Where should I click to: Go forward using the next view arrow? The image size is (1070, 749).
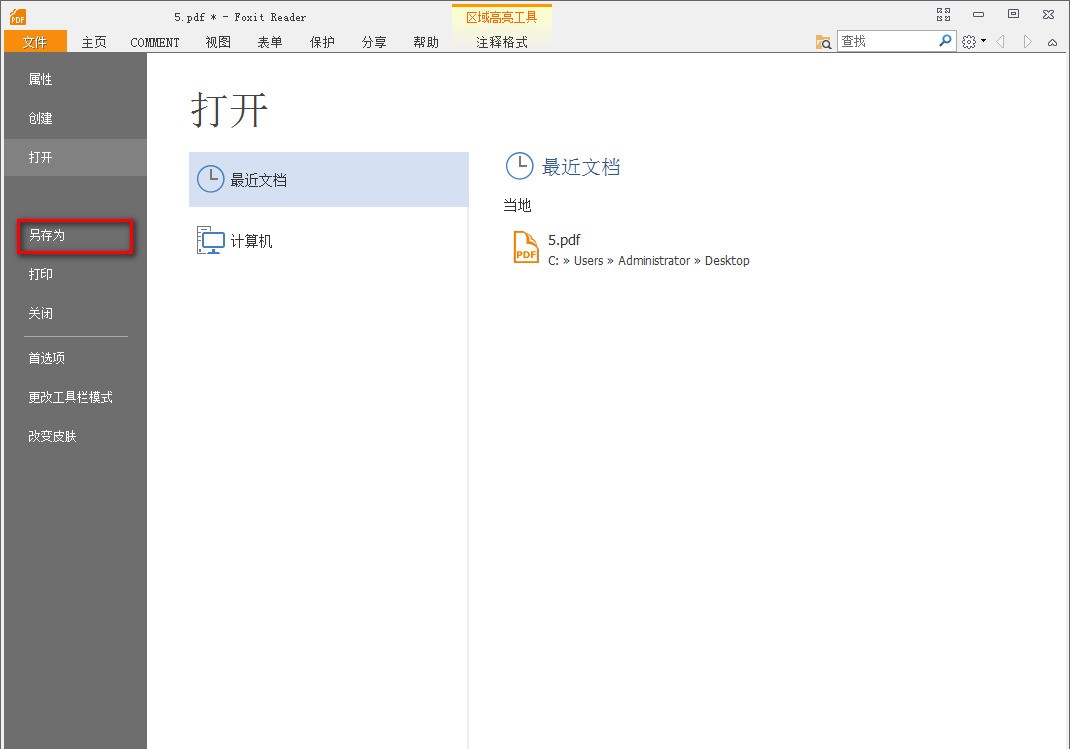1027,41
